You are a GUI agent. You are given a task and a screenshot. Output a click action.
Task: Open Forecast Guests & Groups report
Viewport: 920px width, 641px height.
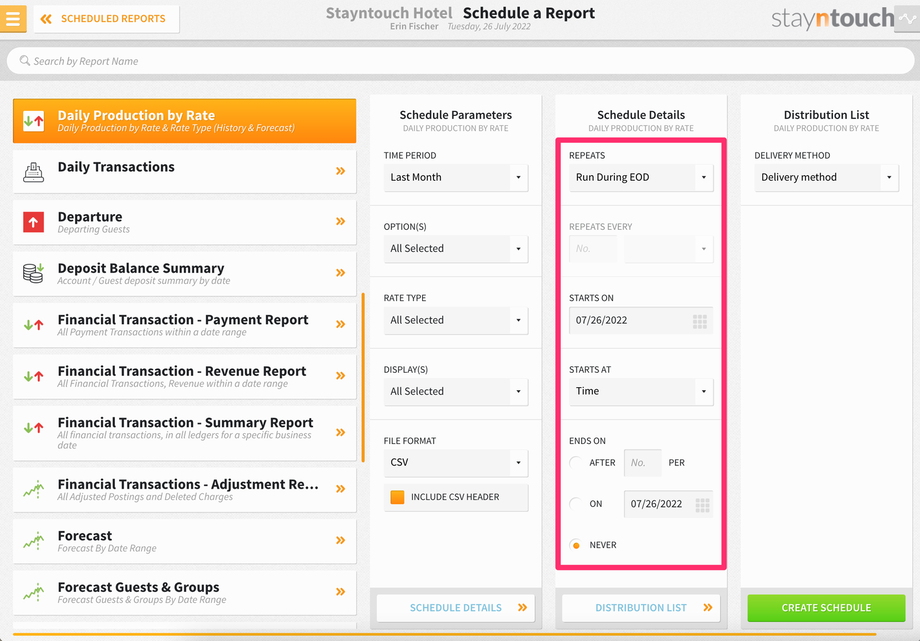click(184, 593)
